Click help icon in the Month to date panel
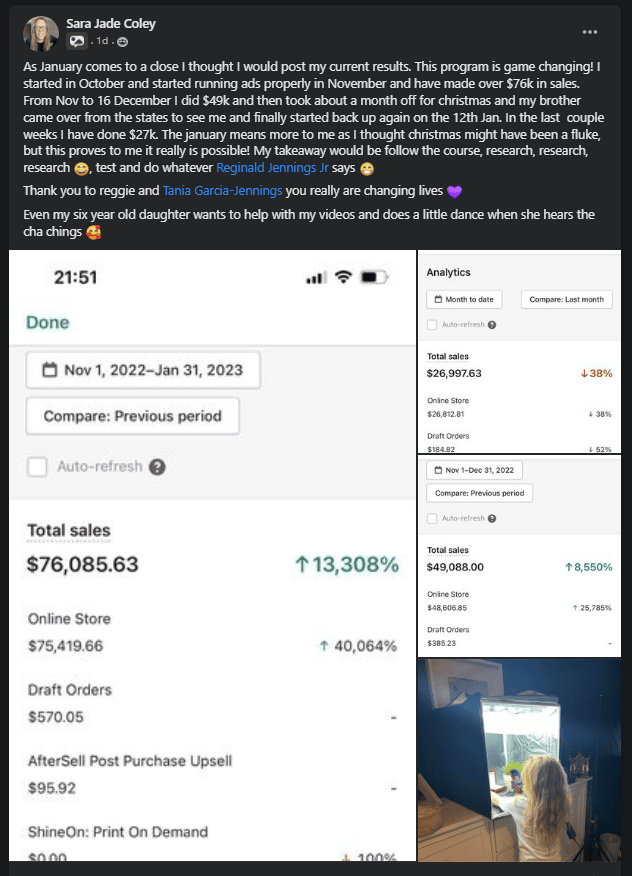This screenshot has width=632, height=876. (492, 325)
